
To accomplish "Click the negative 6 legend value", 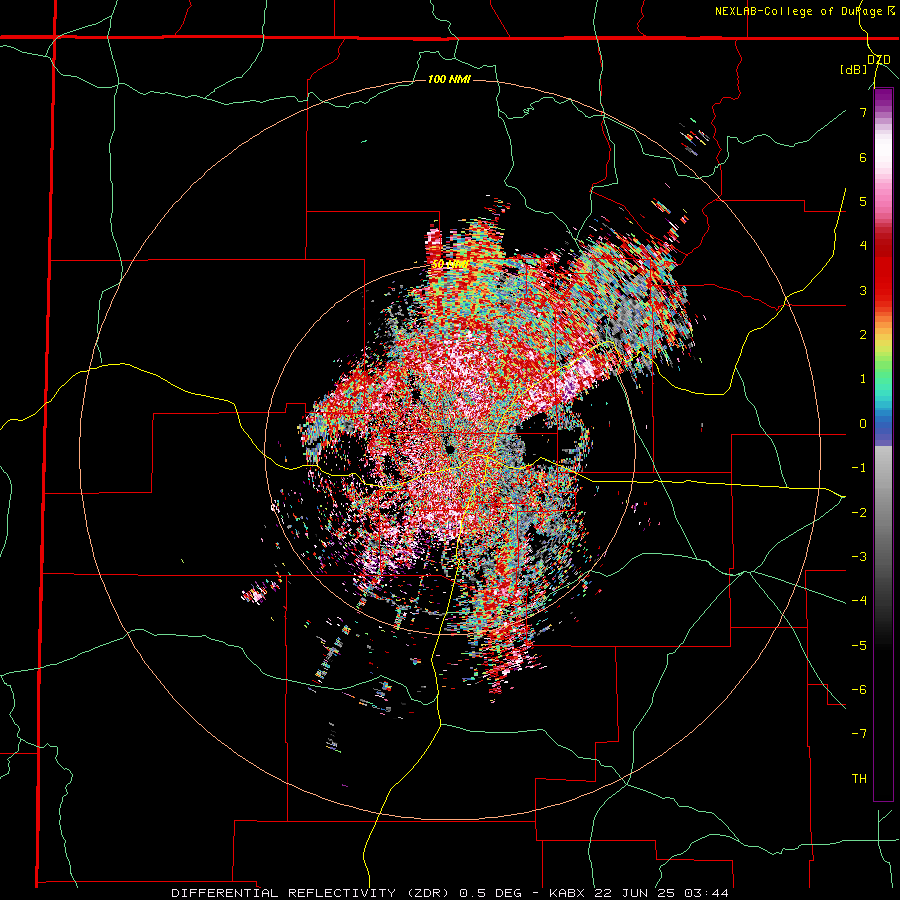I will [859, 689].
